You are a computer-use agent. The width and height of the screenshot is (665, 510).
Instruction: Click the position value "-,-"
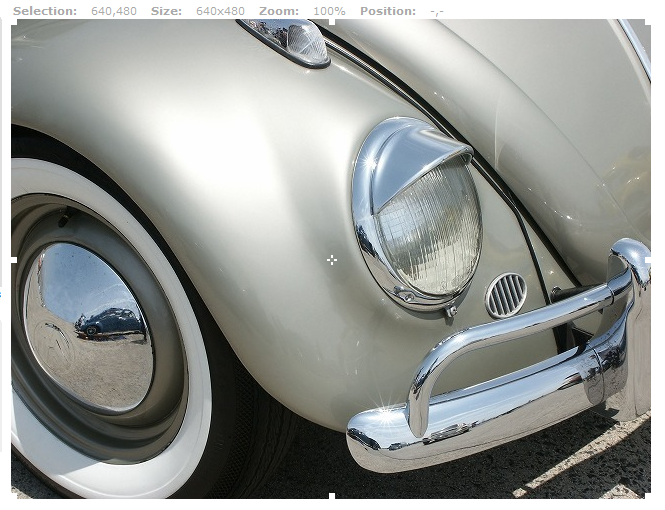[x=437, y=12]
